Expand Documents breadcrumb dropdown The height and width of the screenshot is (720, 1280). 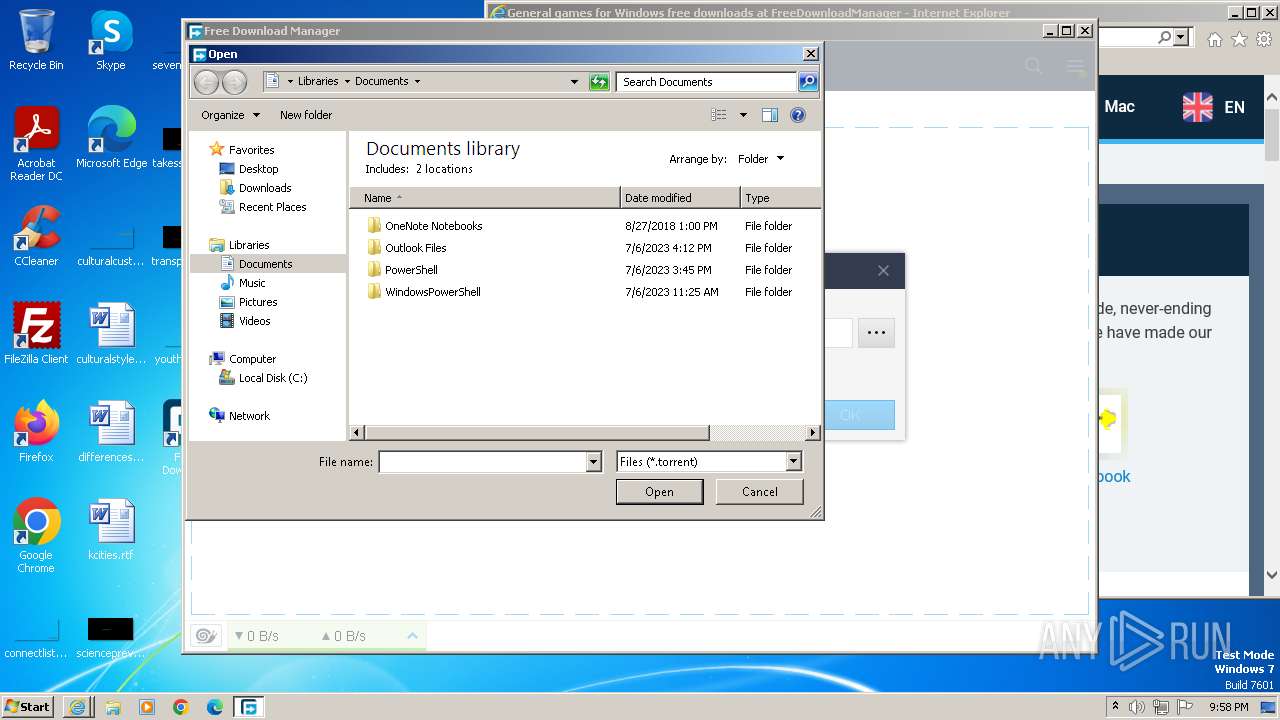click(417, 82)
